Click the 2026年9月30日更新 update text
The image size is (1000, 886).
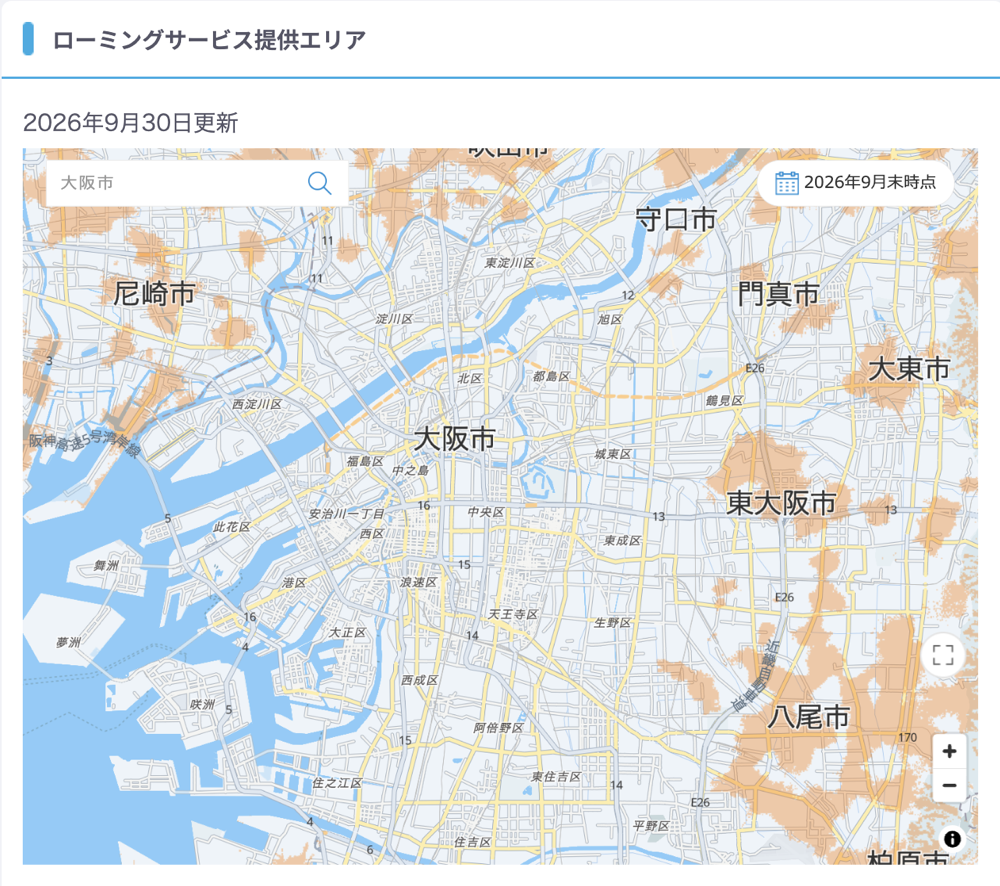tap(130, 122)
